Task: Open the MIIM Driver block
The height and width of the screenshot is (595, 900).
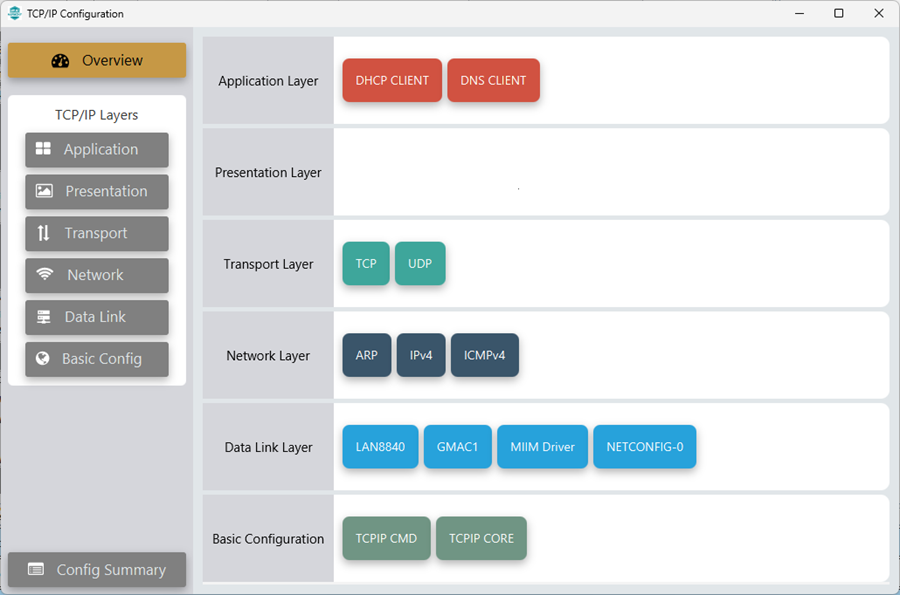Action: 542,447
